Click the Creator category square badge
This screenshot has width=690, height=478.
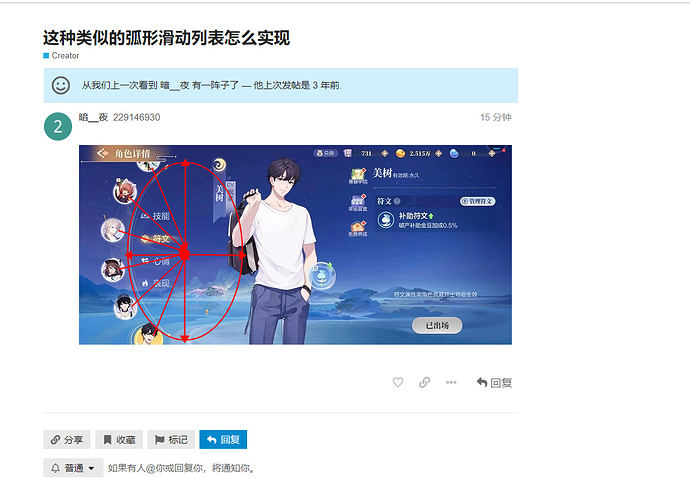click(46, 55)
